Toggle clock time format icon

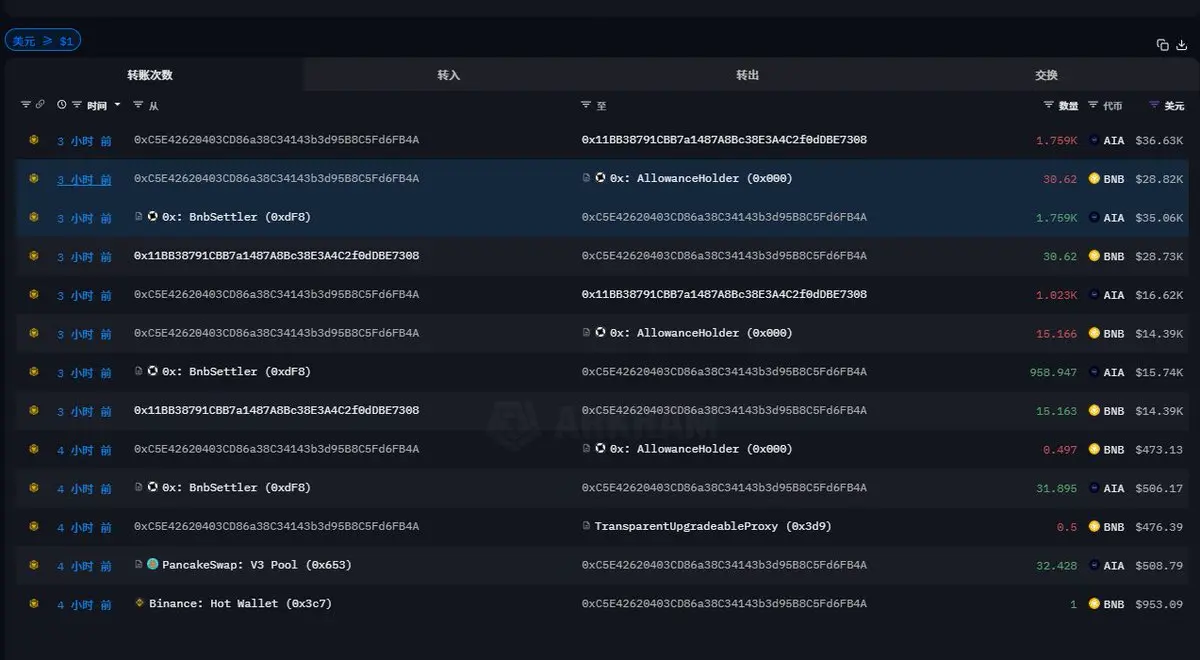[x=62, y=104]
